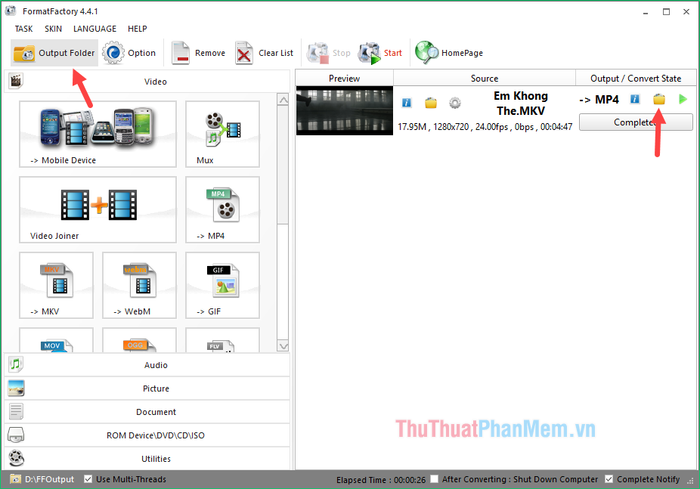Choose the Video Joiner tool
The height and width of the screenshot is (489, 700).
(97, 210)
